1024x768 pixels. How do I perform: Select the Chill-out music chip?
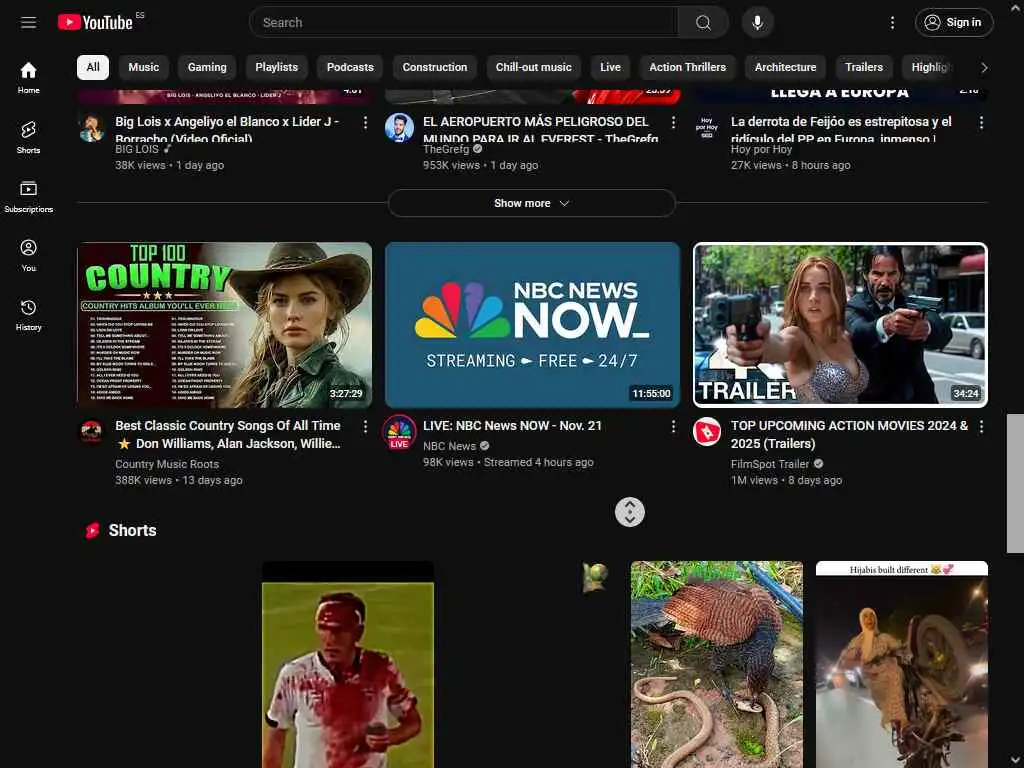pos(534,67)
